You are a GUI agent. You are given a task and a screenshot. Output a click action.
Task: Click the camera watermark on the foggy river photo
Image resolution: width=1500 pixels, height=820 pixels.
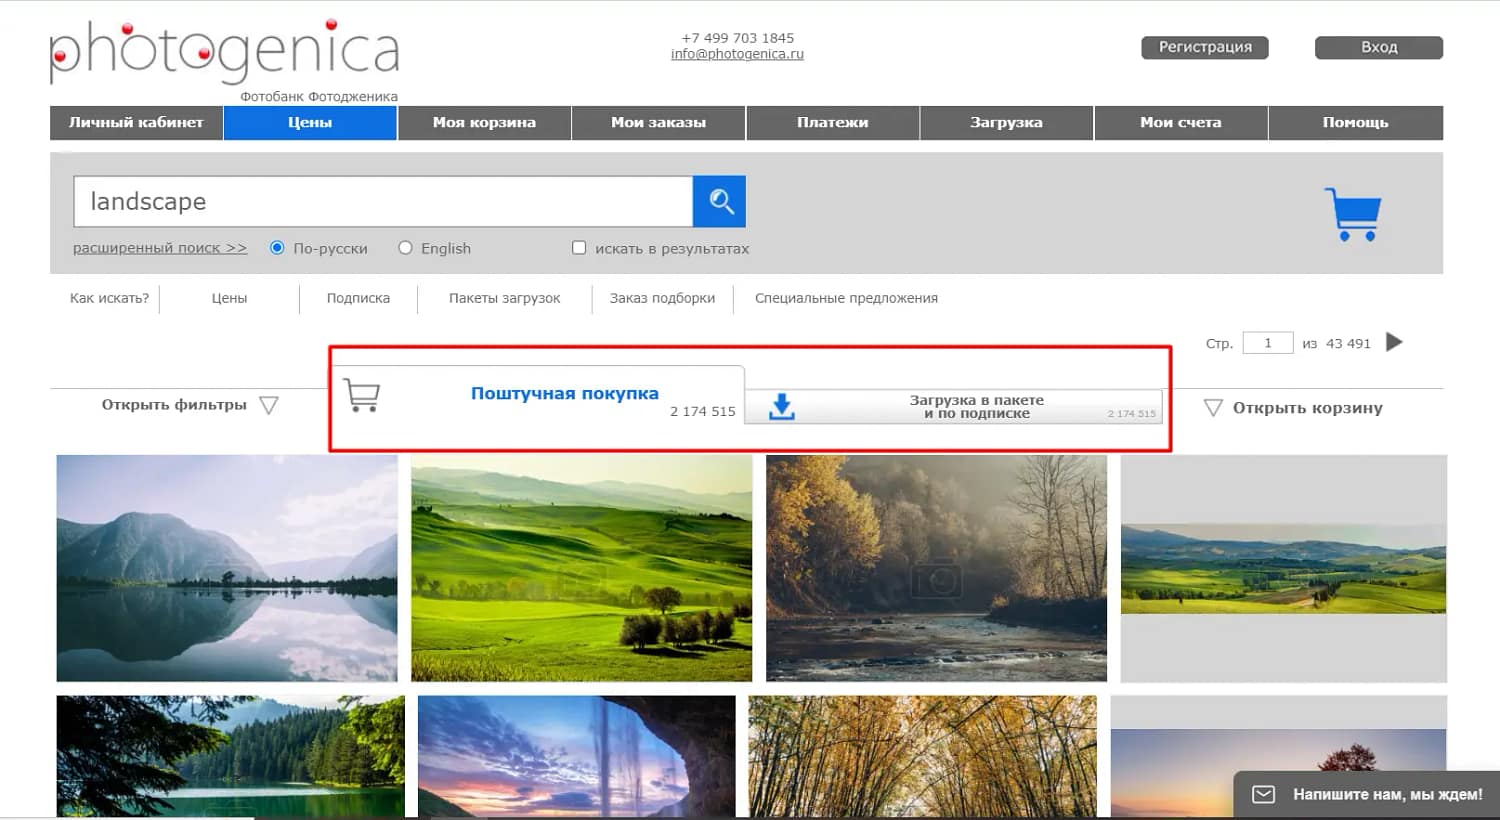935,578
